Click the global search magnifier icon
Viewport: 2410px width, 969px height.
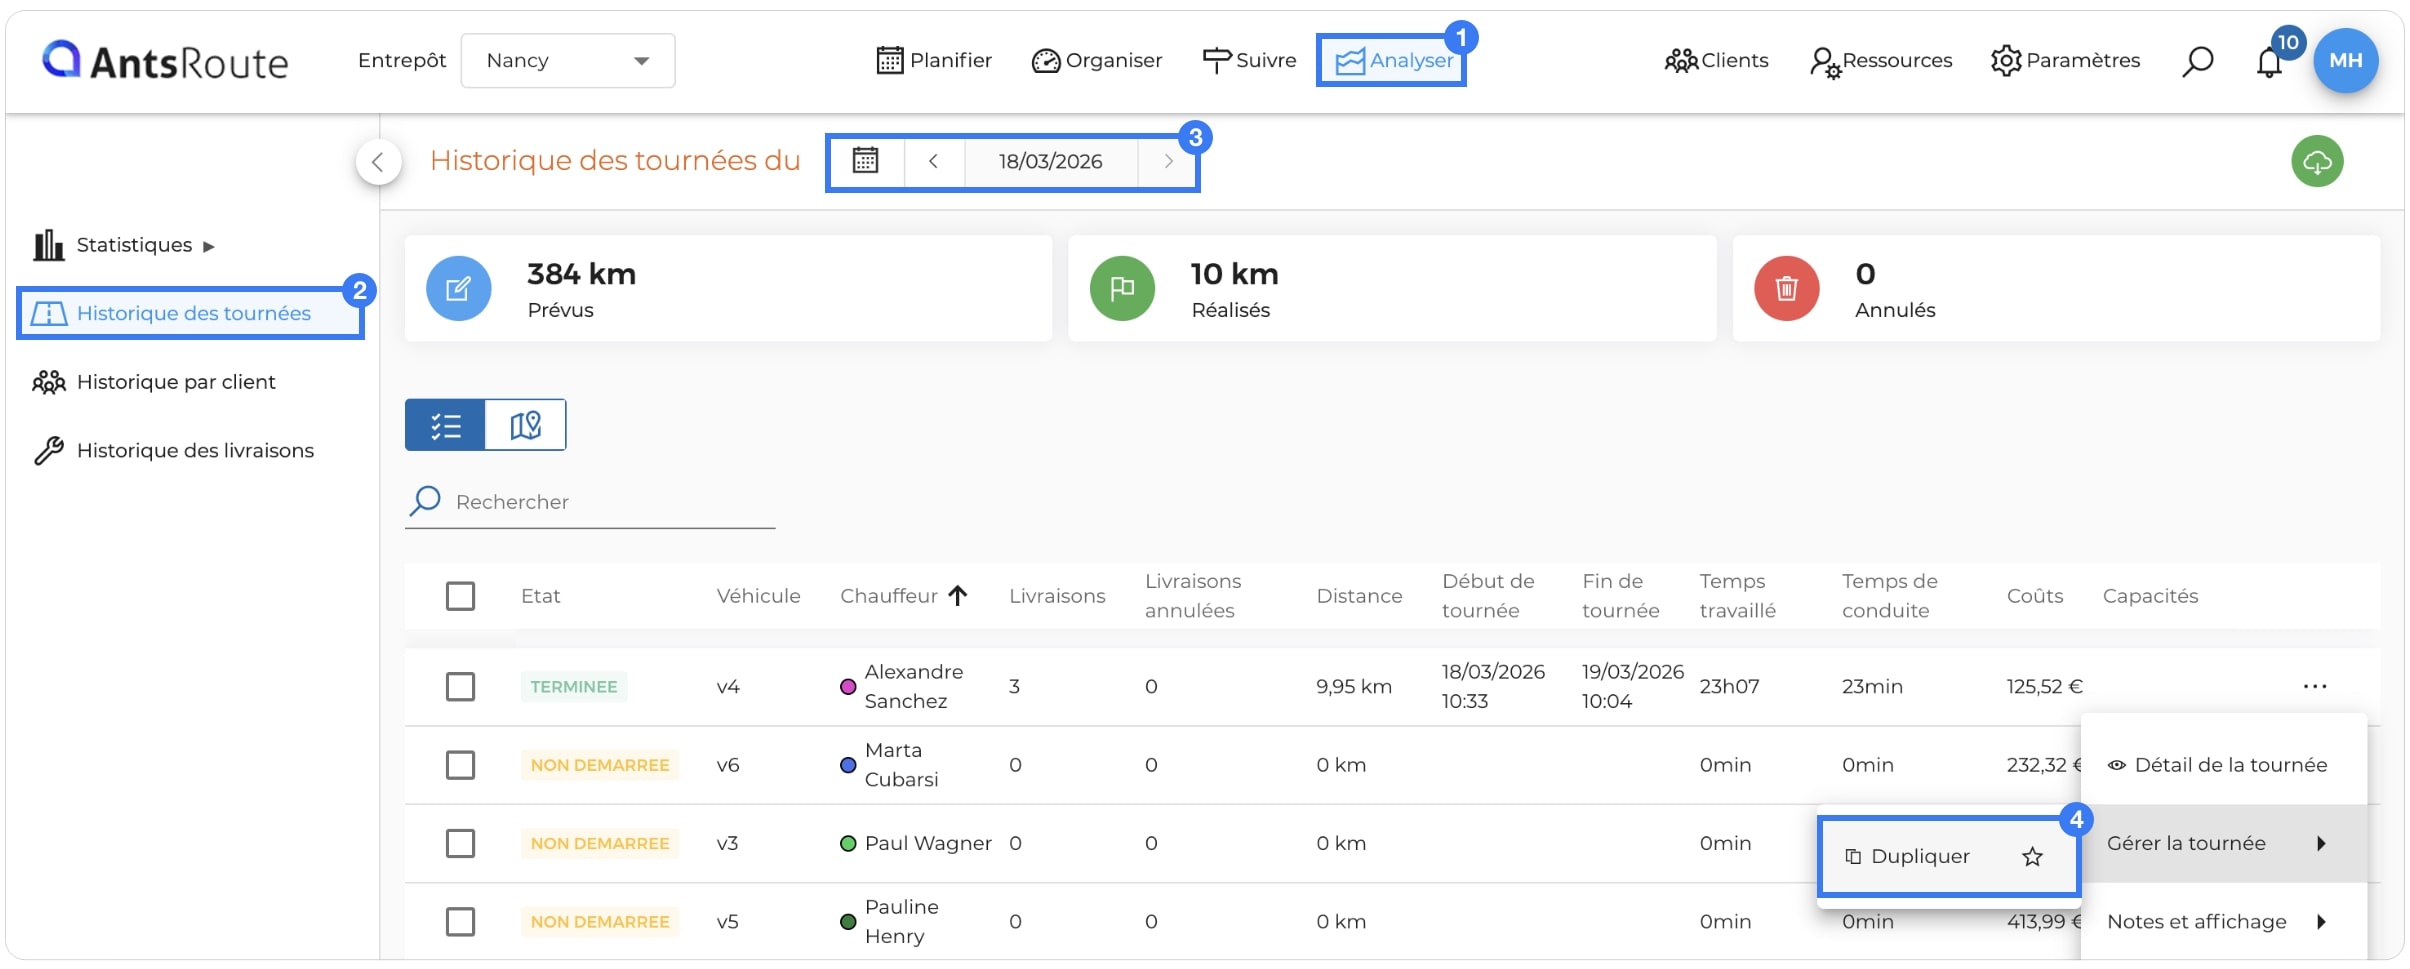[2197, 62]
